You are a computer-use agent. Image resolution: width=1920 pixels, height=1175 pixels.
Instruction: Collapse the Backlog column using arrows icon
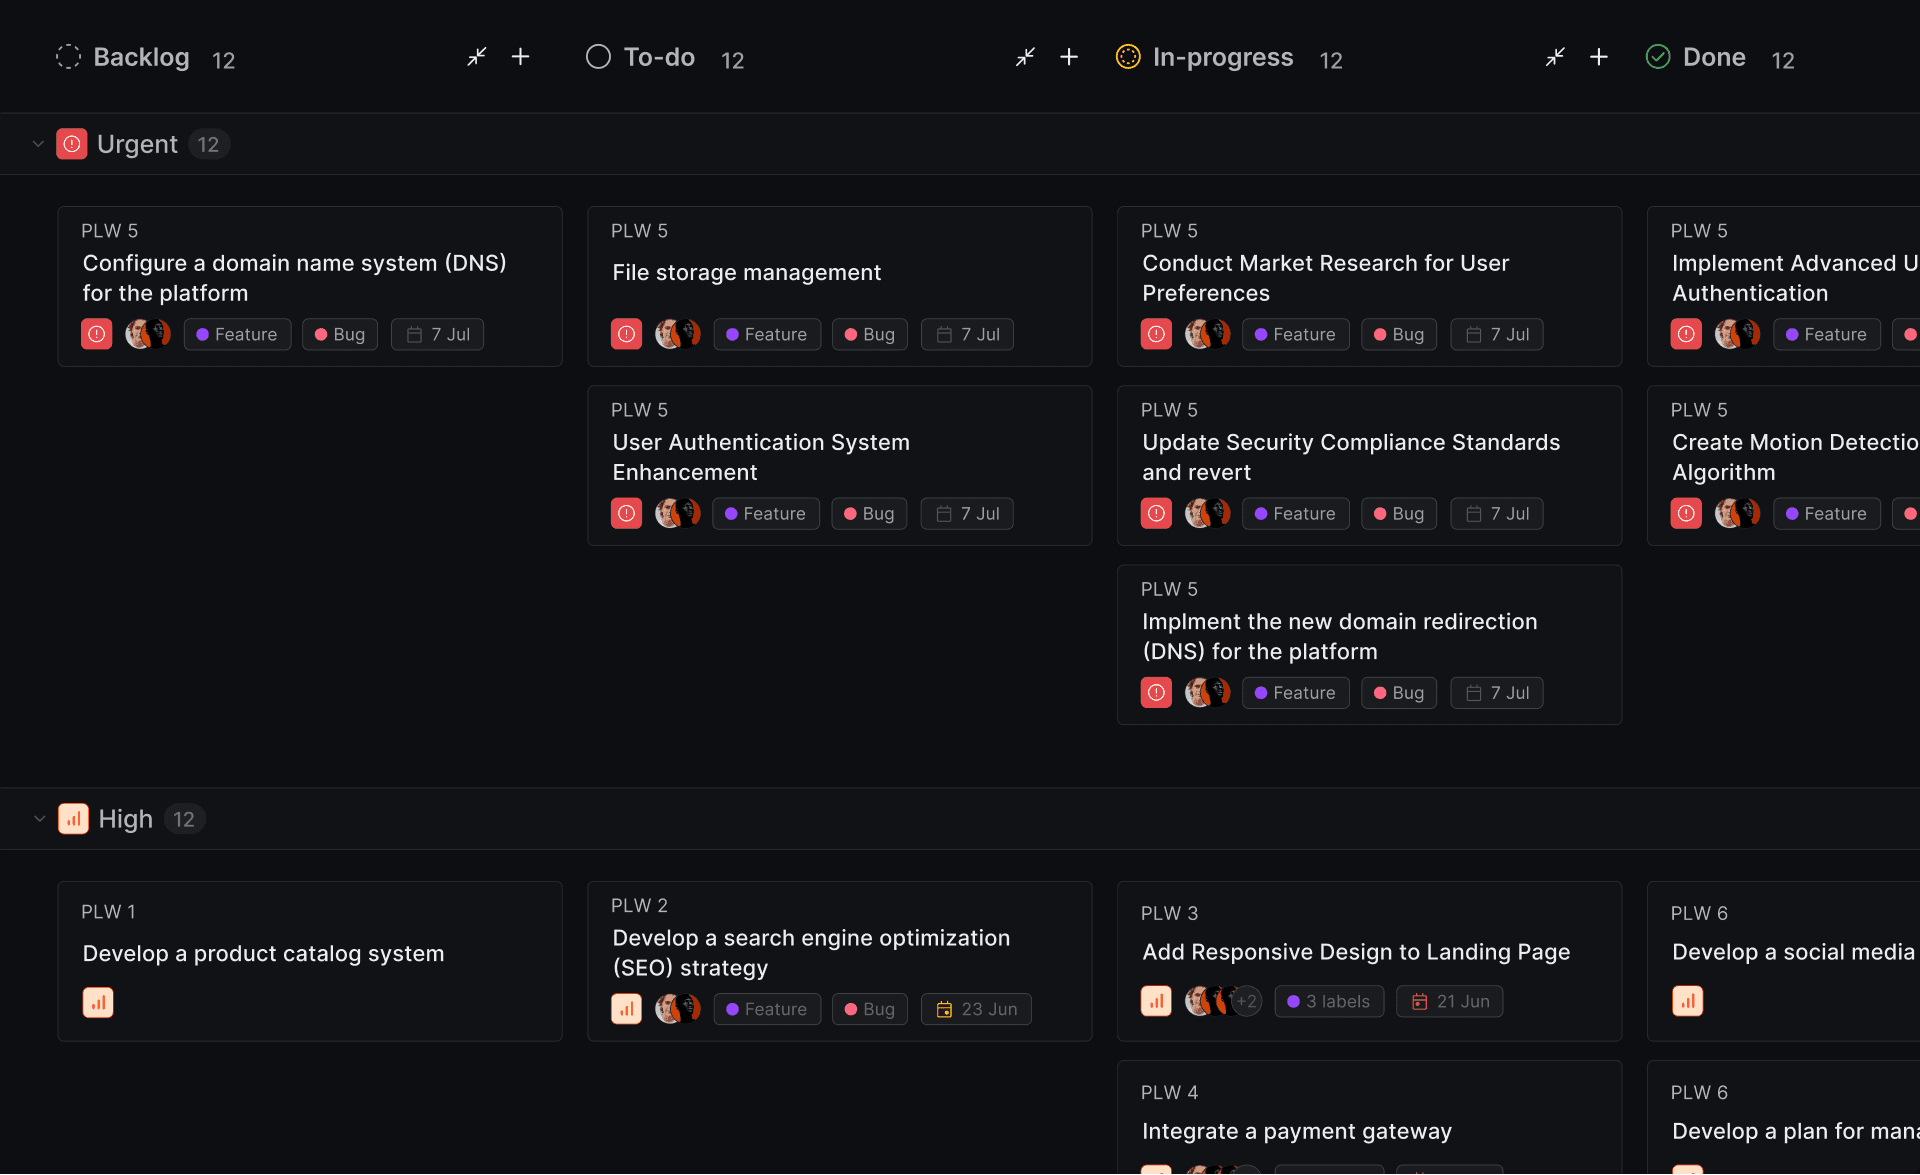(477, 57)
